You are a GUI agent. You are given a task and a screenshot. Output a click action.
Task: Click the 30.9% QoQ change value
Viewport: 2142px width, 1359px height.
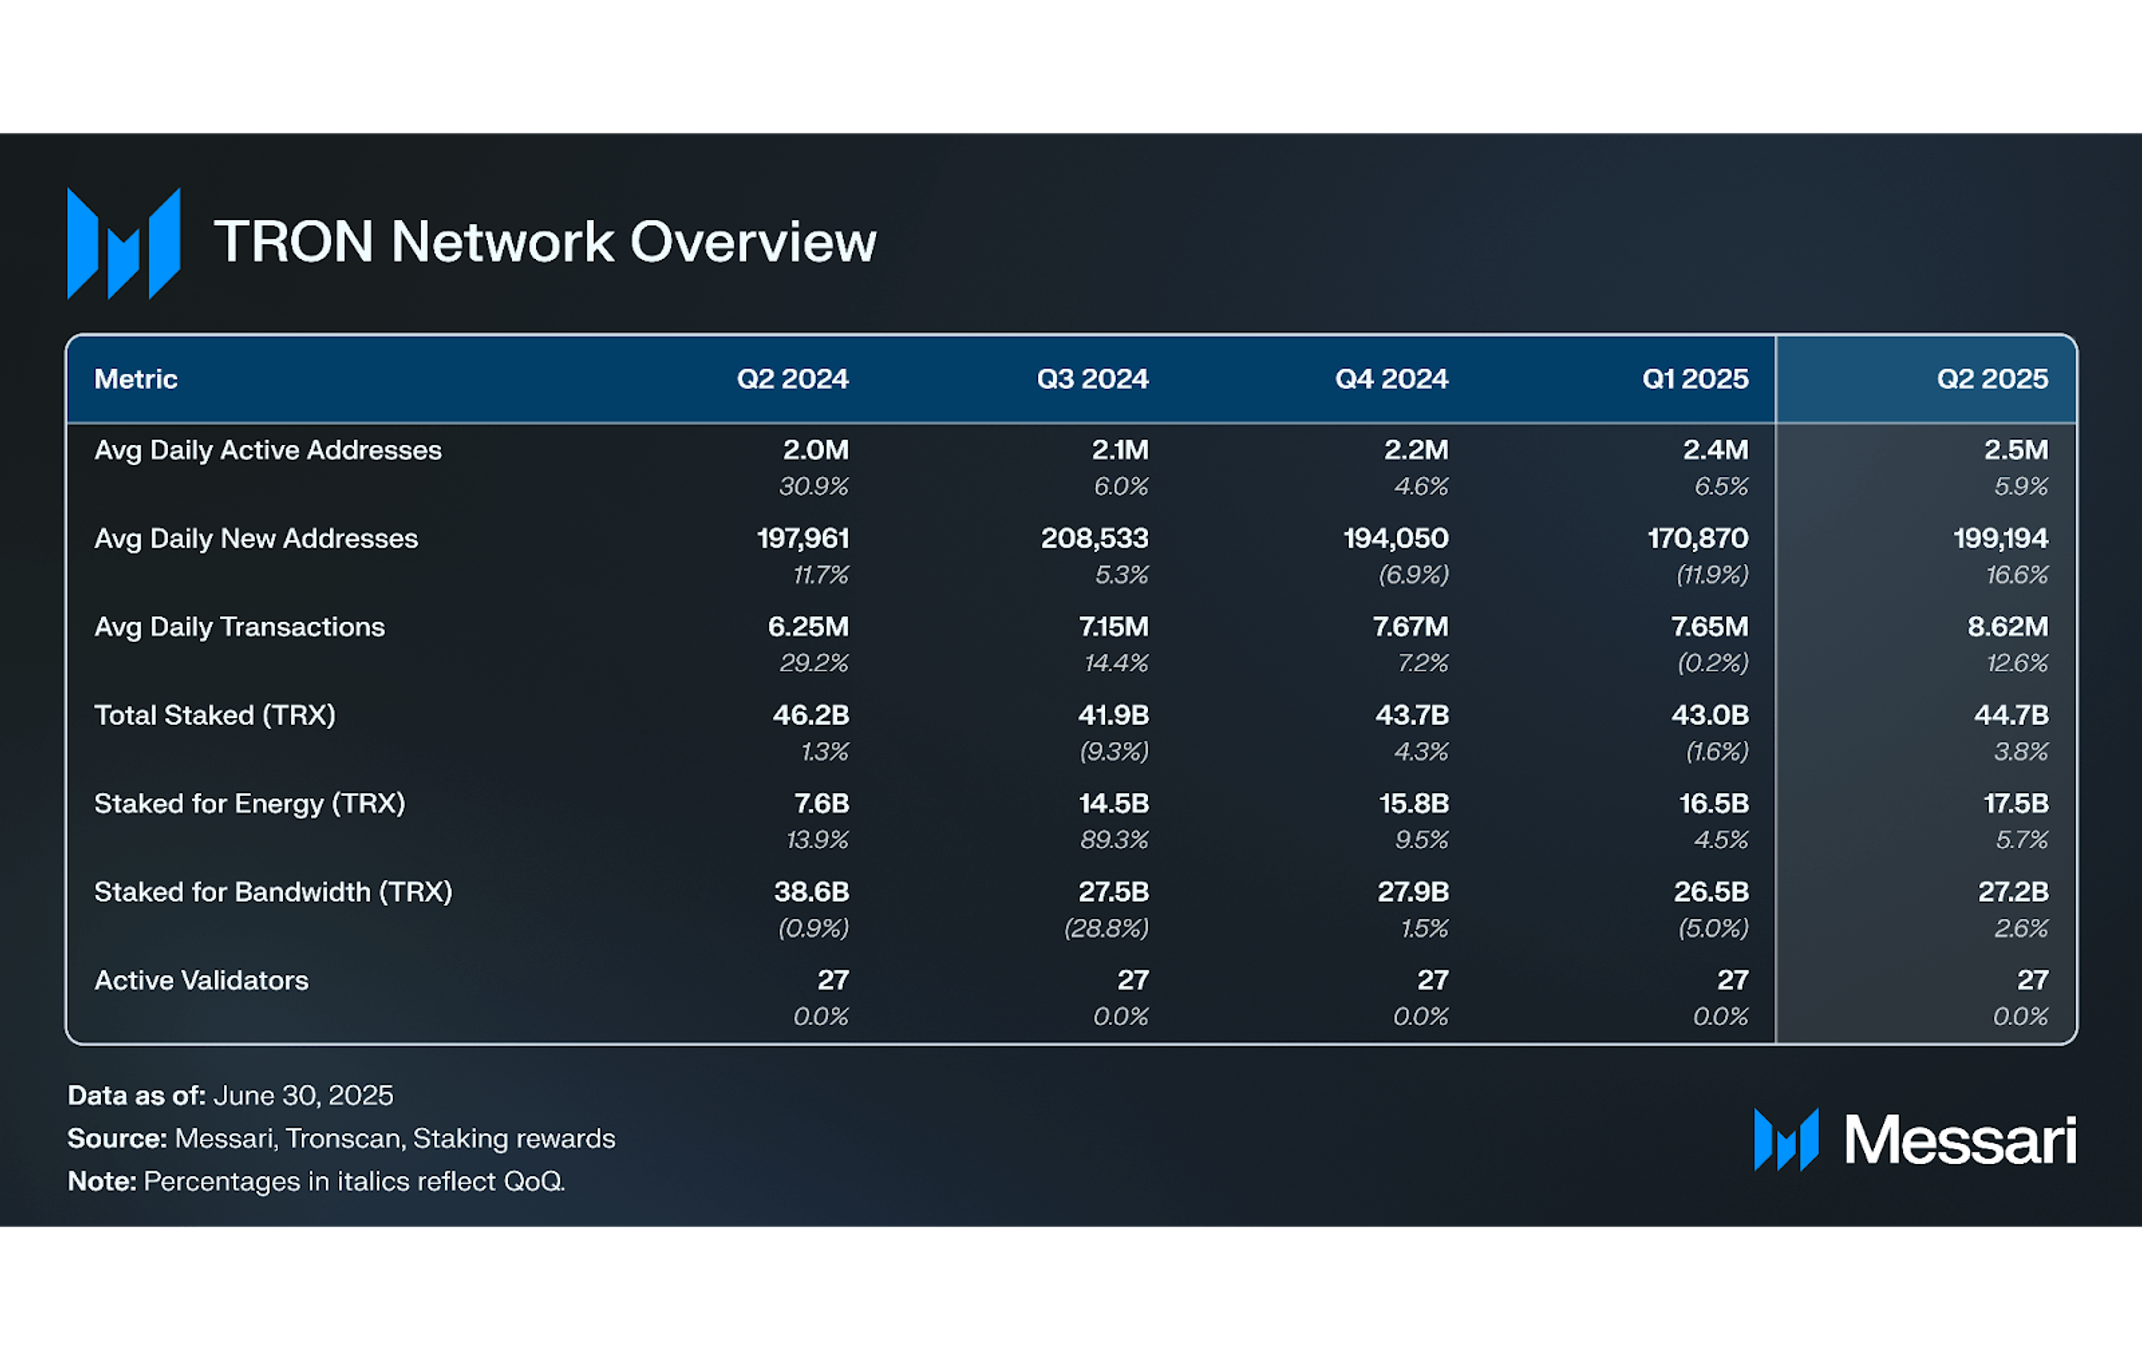coord(814,487)
